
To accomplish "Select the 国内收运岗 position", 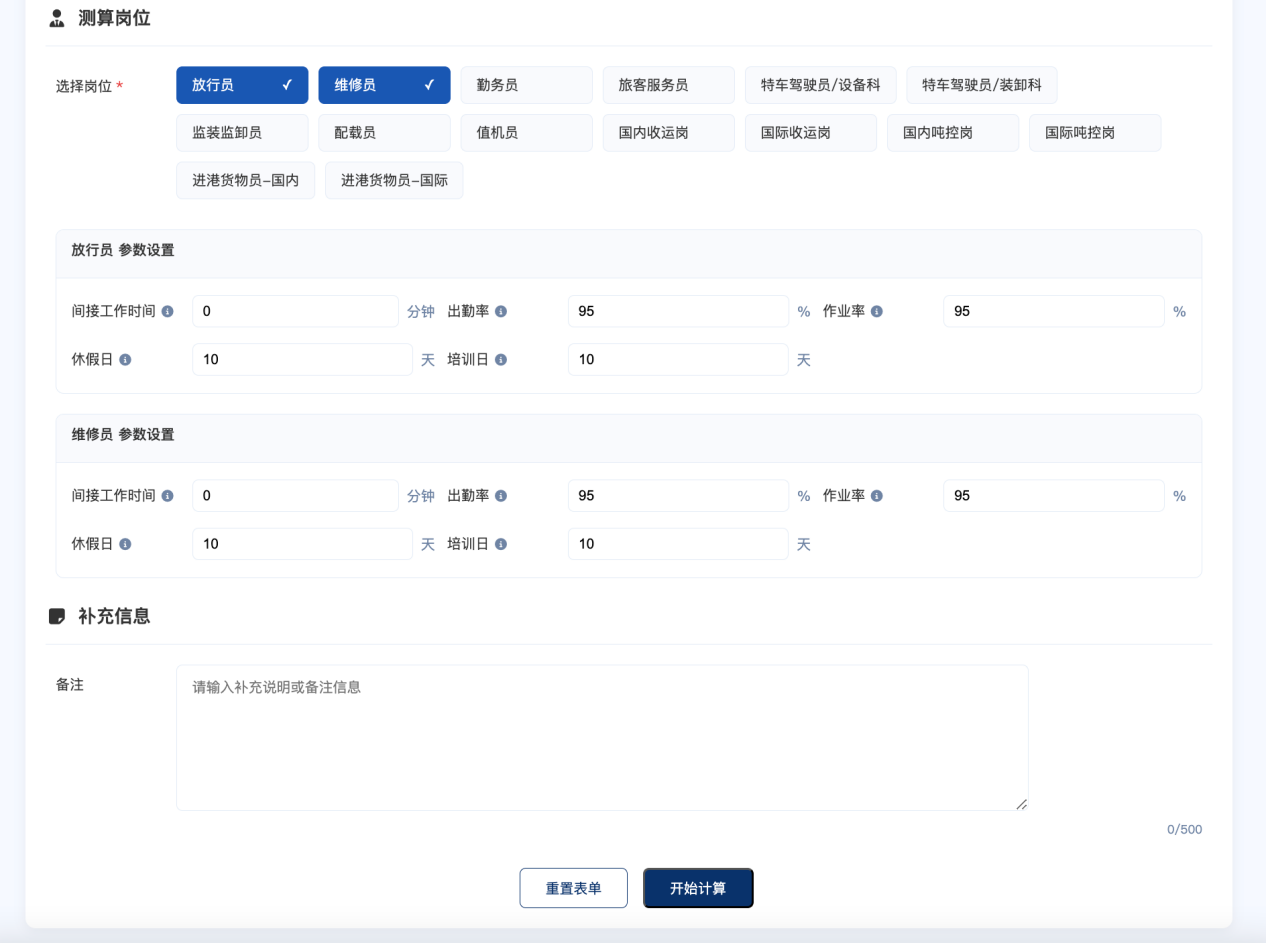I will pyautogui.click(x=668, y=133).
